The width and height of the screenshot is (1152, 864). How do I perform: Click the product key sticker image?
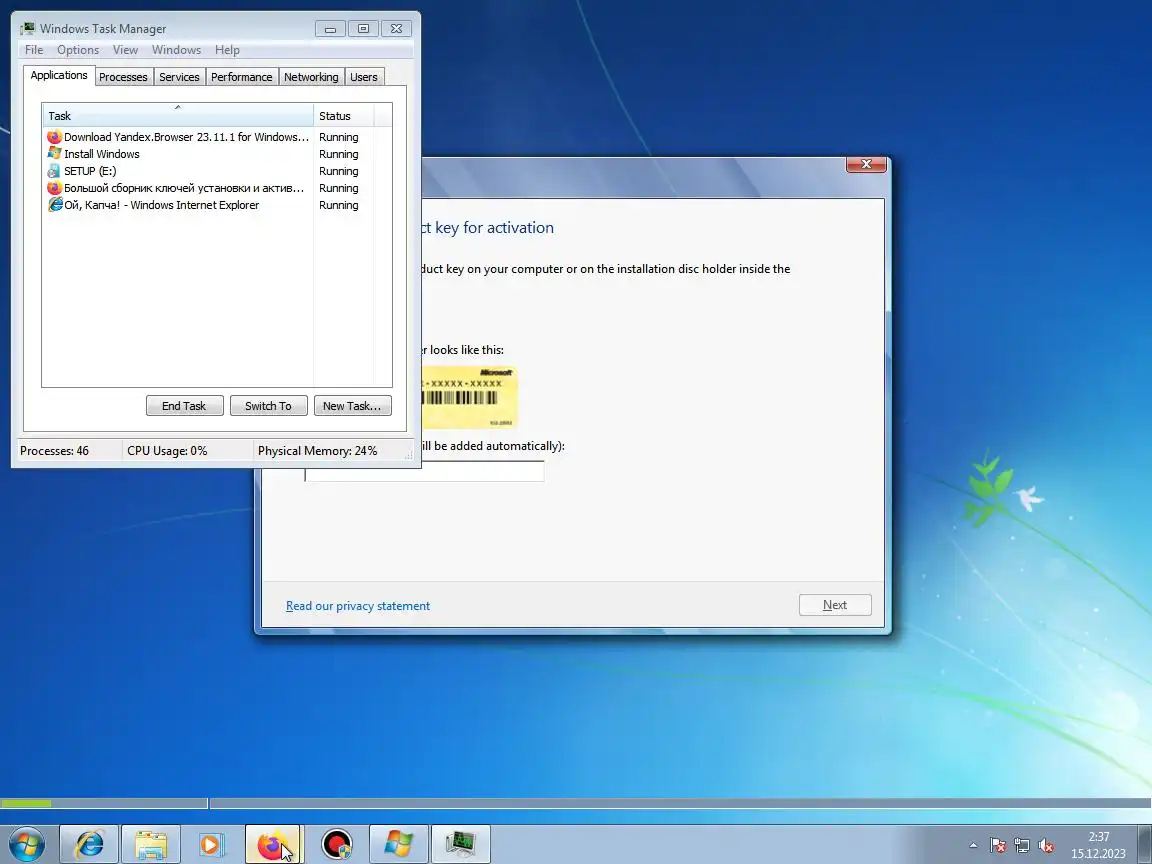click(469, 397)
